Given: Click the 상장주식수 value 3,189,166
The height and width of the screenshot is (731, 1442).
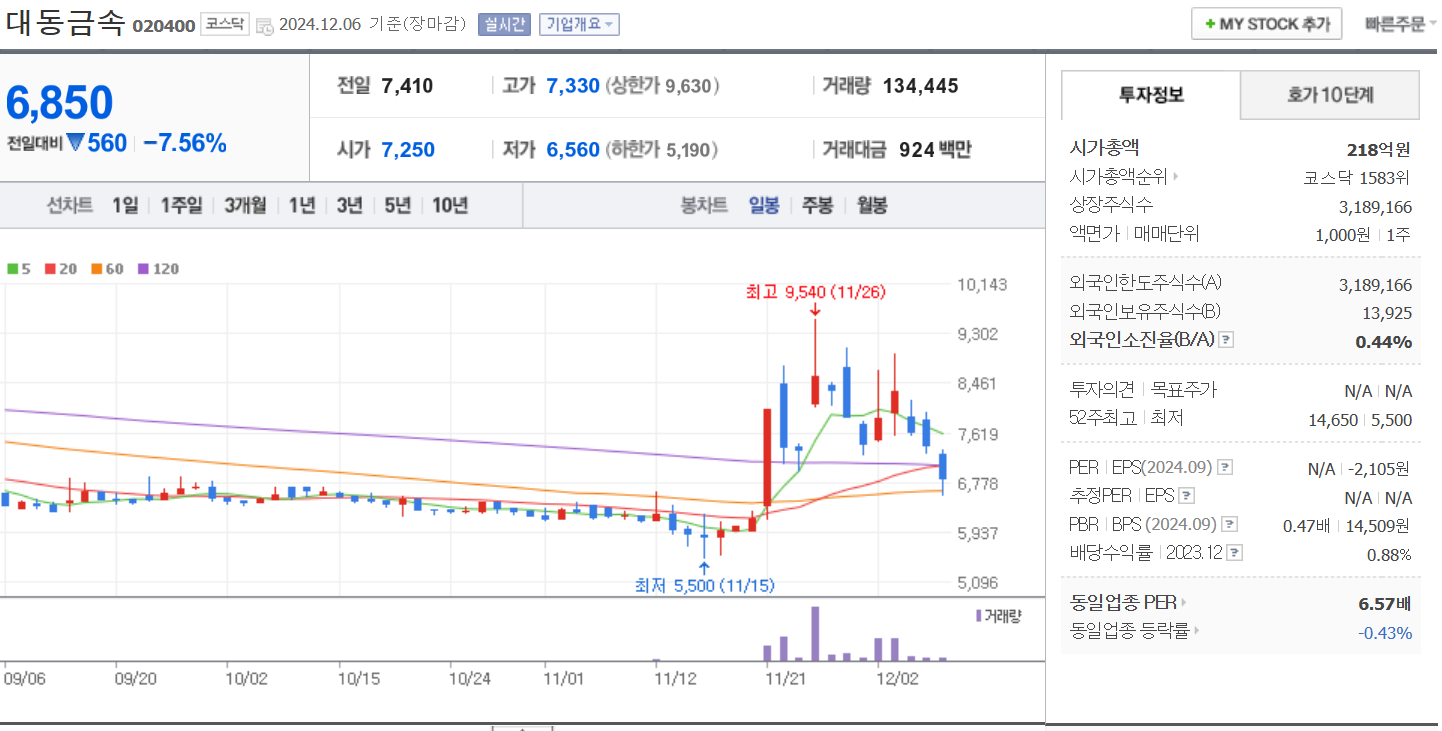Looking at the screenshot, I should coord(1375,207).
